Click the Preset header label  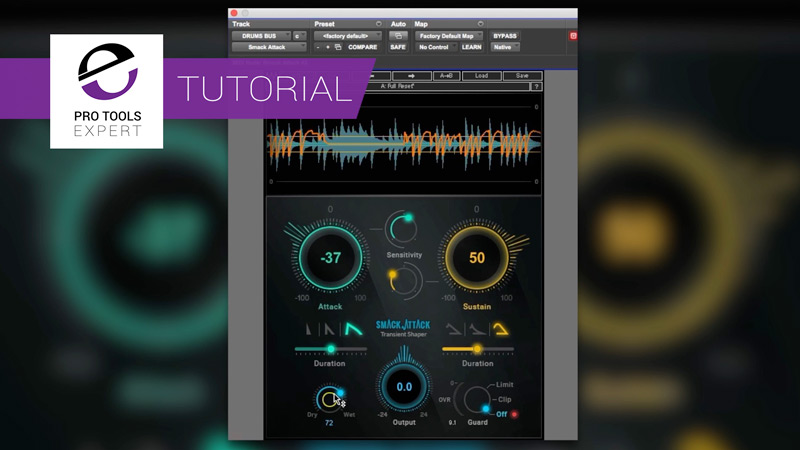click(324, 24)
